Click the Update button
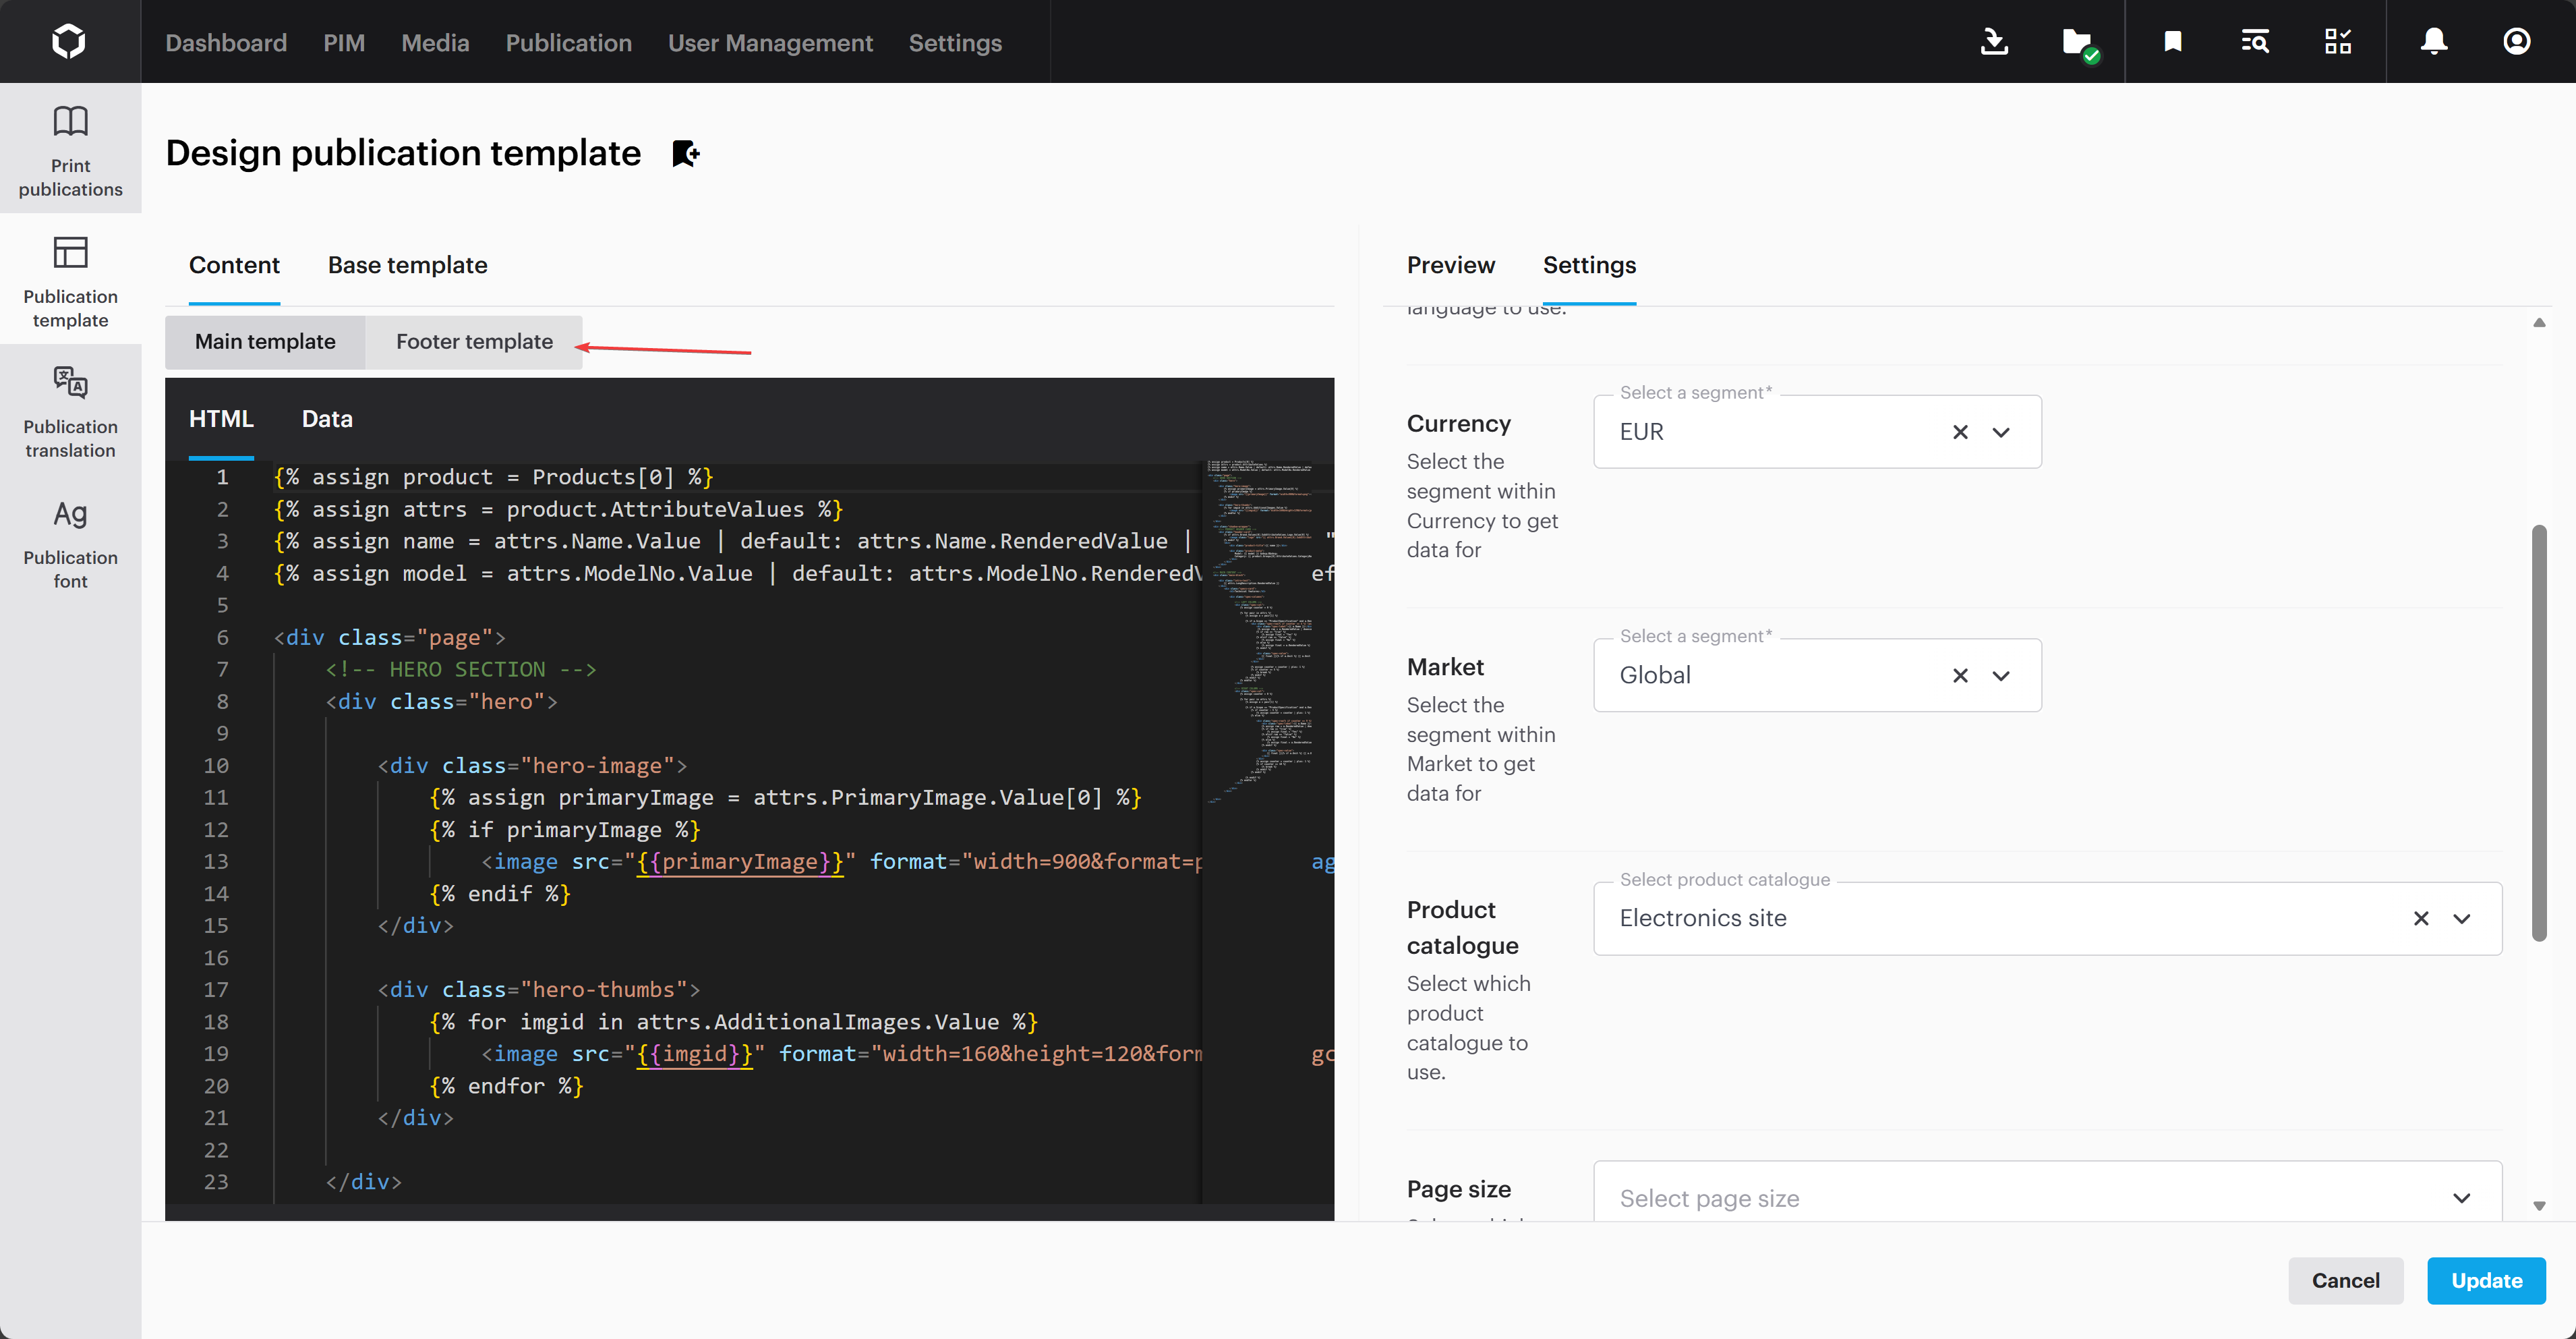Viewport: 2576px width, 1339px height. (x=2486, y=1281)
